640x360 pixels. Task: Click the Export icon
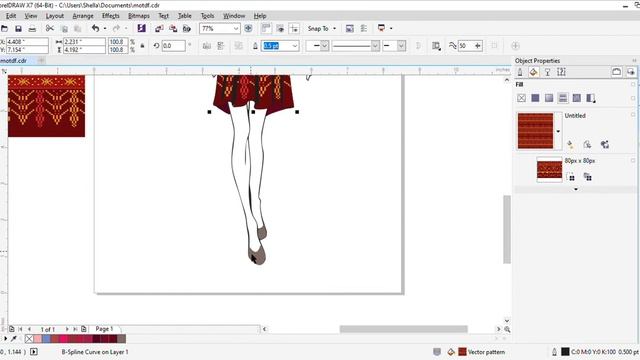(173, 29)
